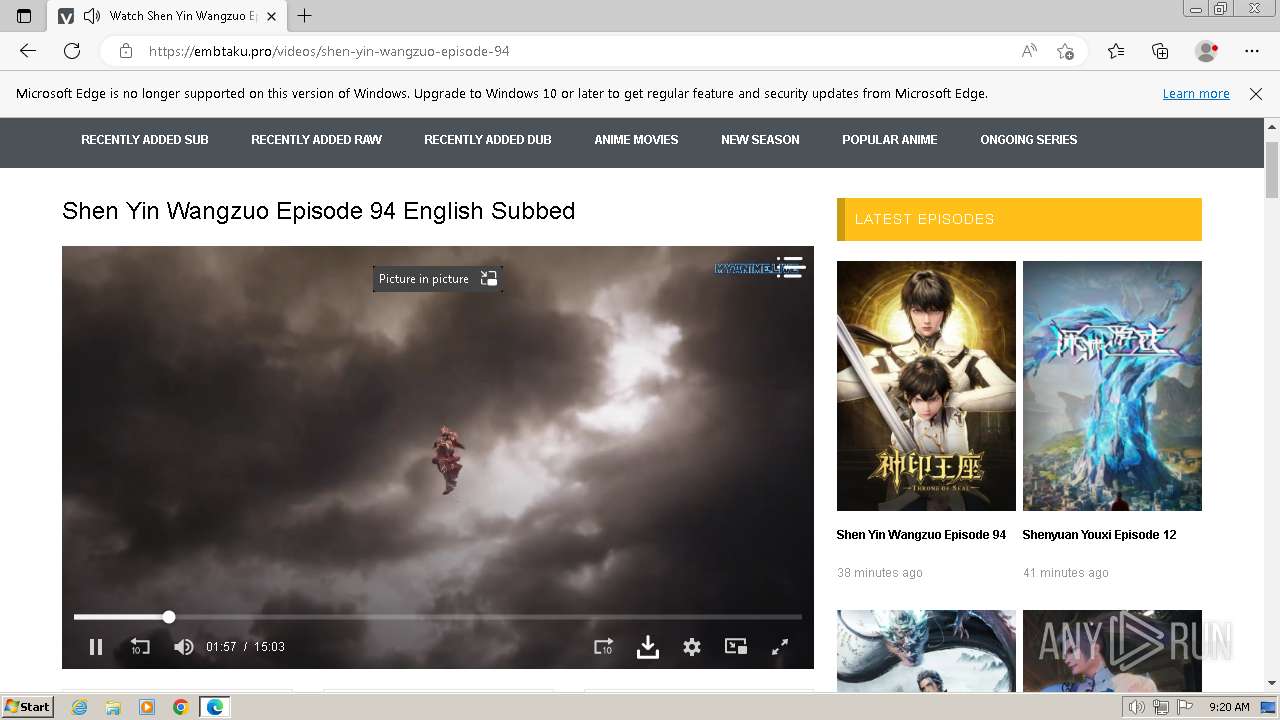Go back to the previous page

28,51
